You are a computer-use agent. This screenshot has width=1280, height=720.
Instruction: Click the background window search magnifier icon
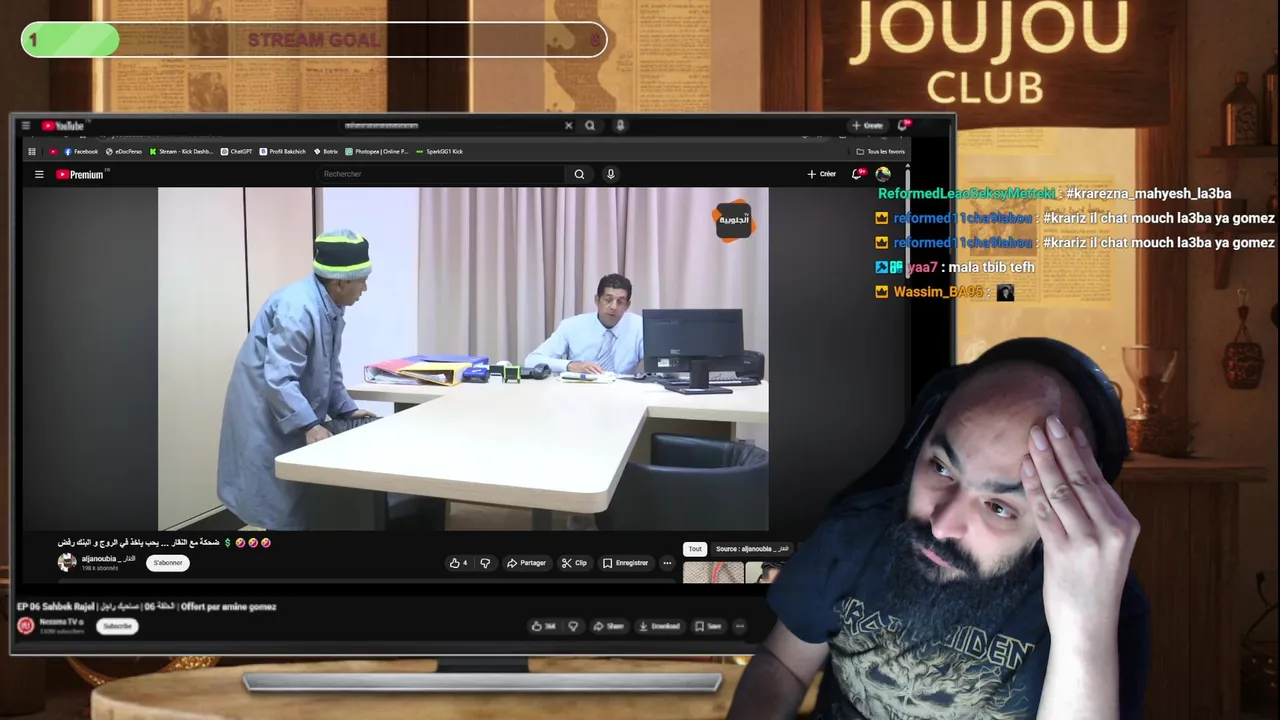[590, 126]
